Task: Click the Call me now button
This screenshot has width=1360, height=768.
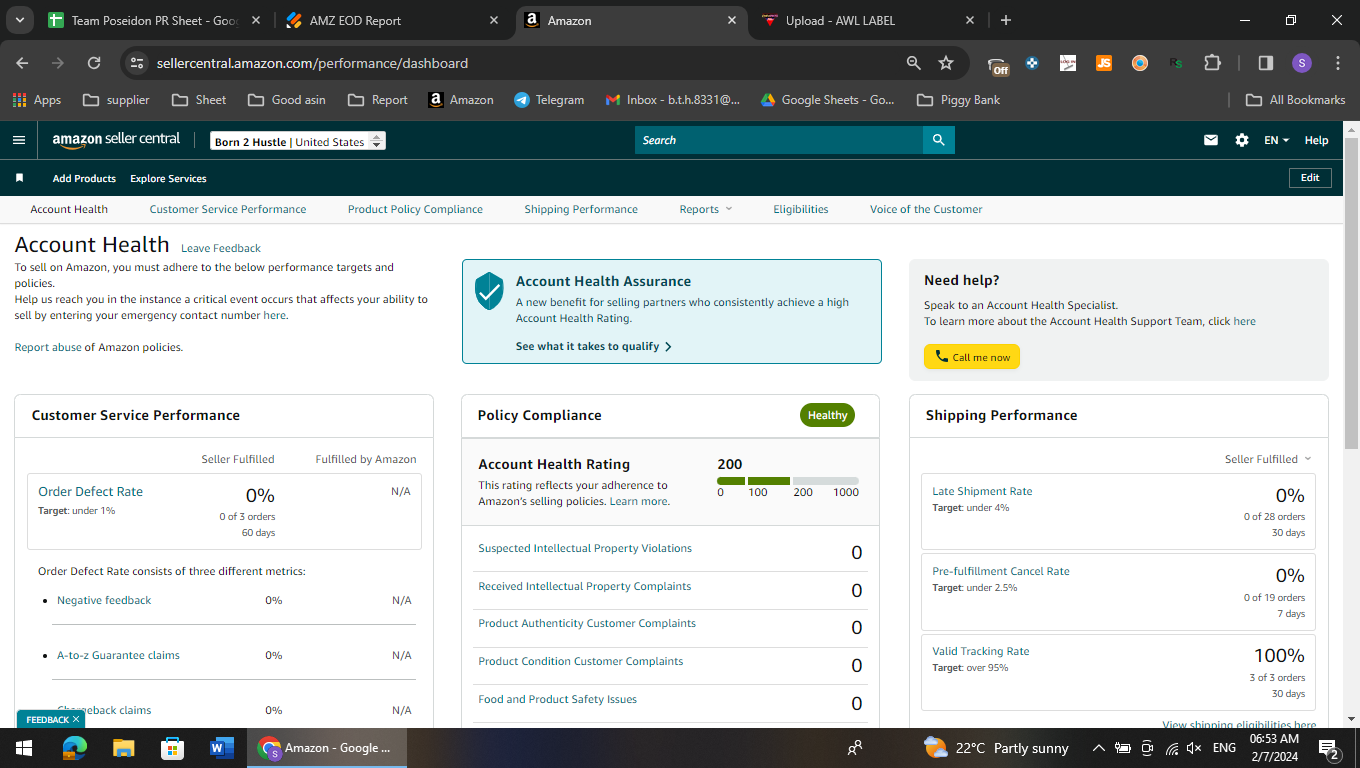Action: 972,357
